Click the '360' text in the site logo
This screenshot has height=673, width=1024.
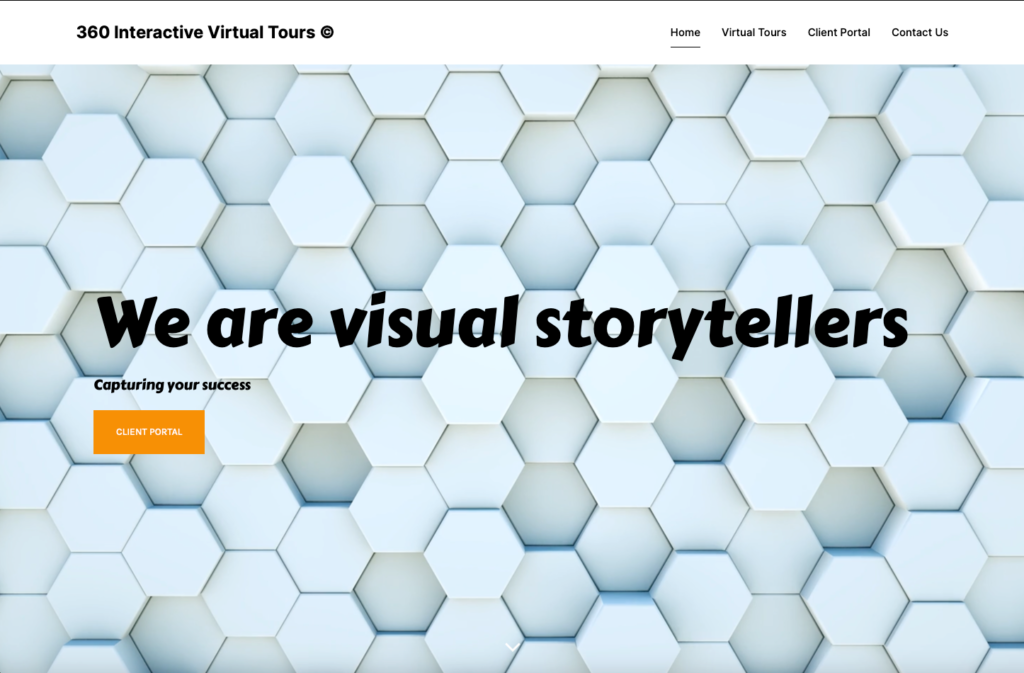coord(93,32)
